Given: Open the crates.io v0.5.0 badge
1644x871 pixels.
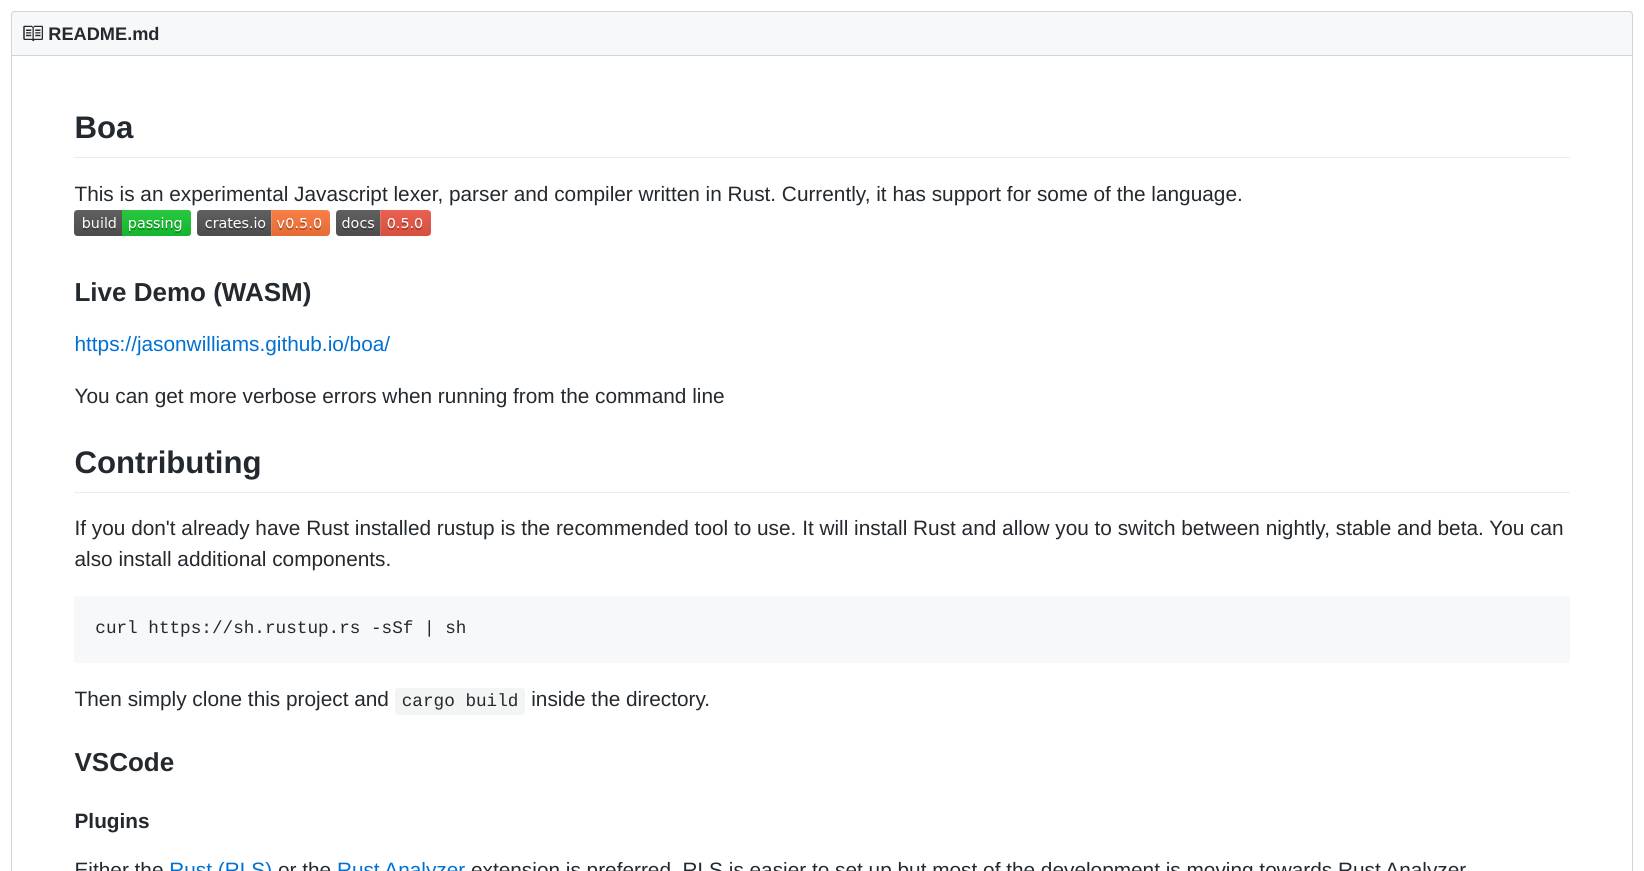Looking at the screenshot, I should (x=263, y=223).
